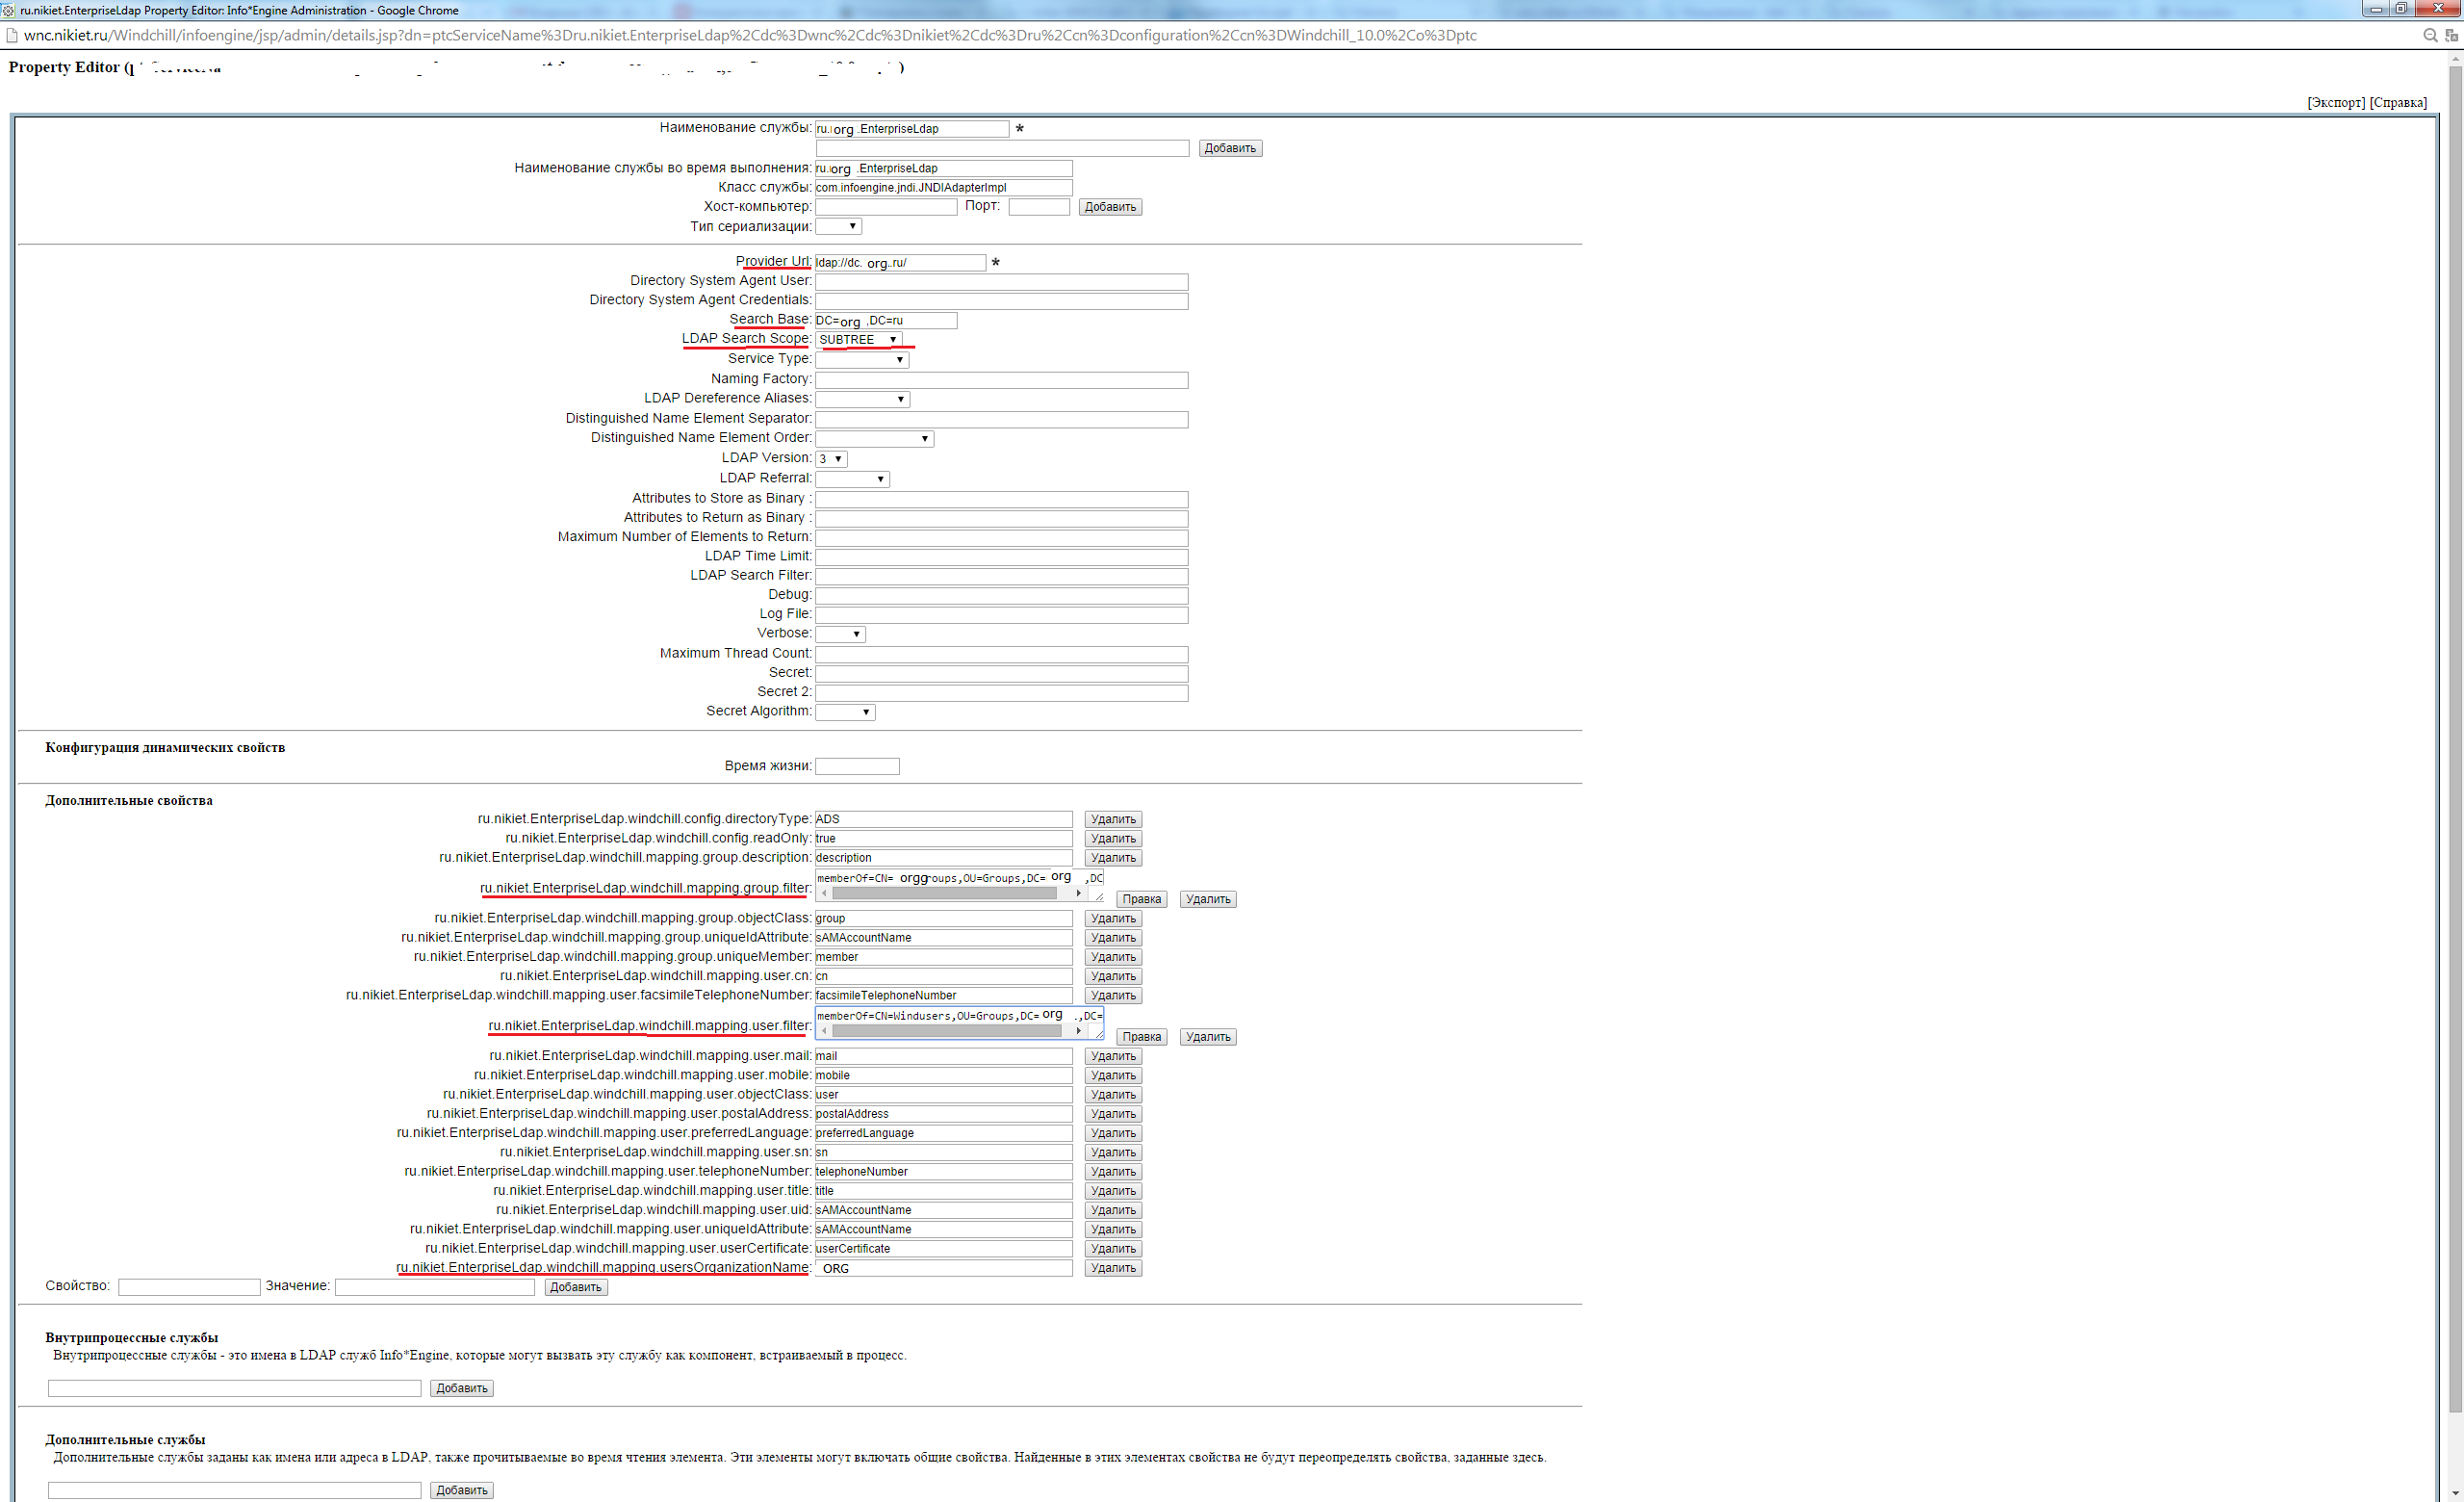This screenshot has width=2464, height=1502.
Task: Click the right arrow of the user.filter scrollbar
Action: click(x=1077, y=1030)
